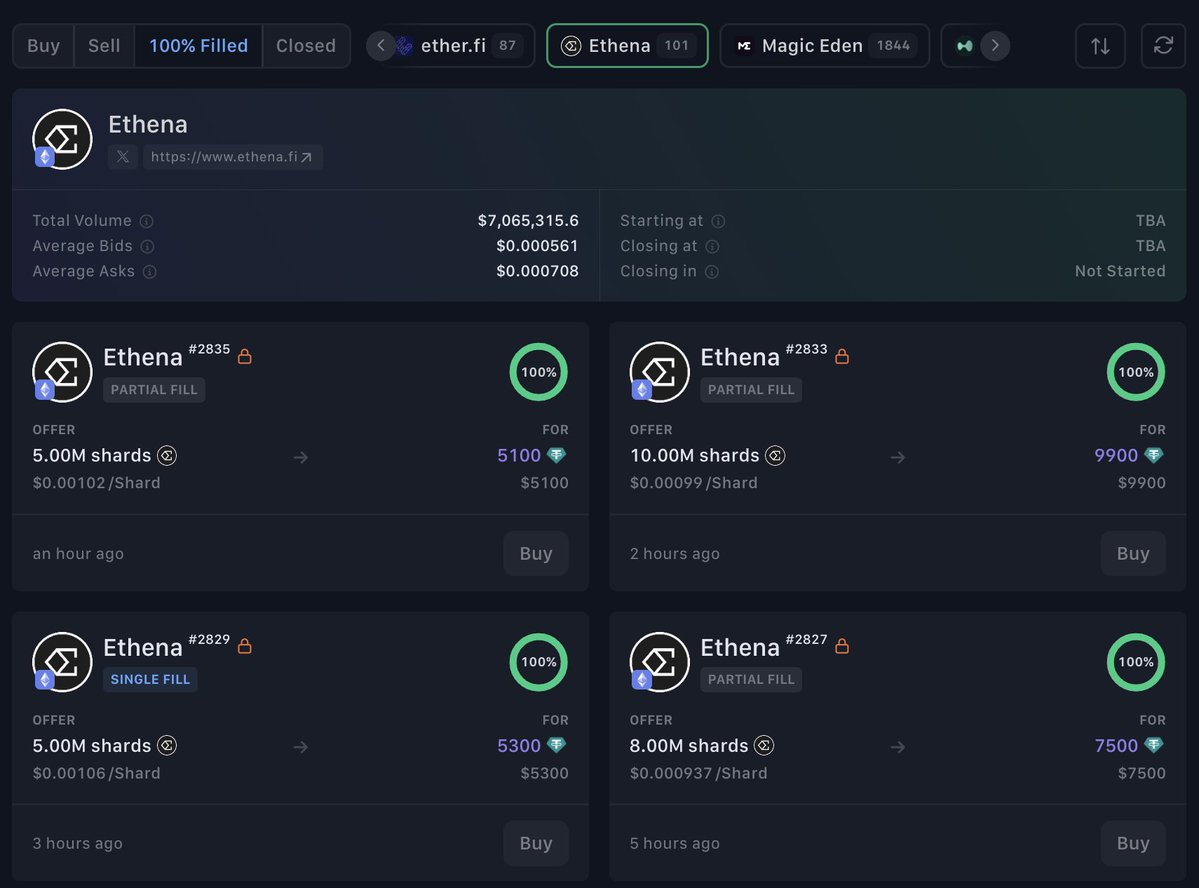
Task: Click the shard token icon beside 8.00M shards
Action: (x=764, y=746)
